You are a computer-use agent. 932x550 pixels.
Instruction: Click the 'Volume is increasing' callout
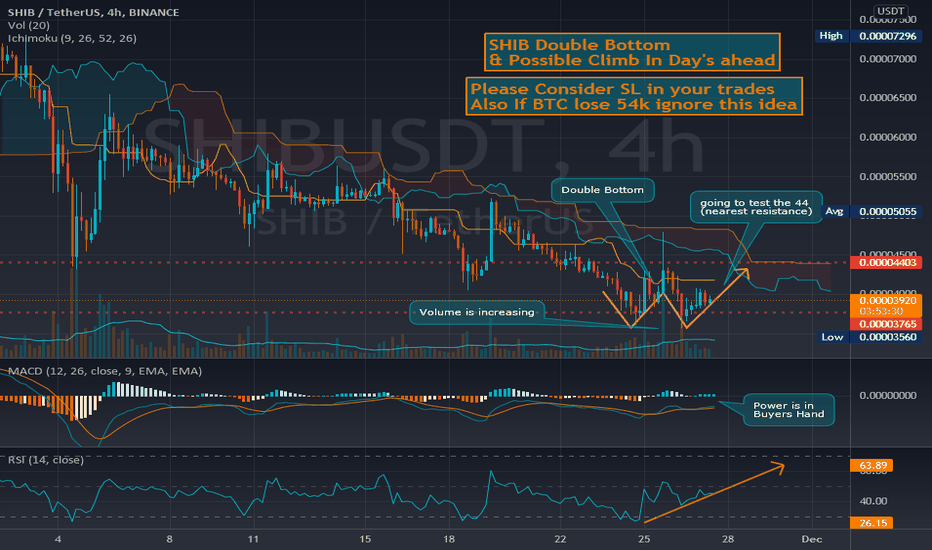tap(476, 312)
